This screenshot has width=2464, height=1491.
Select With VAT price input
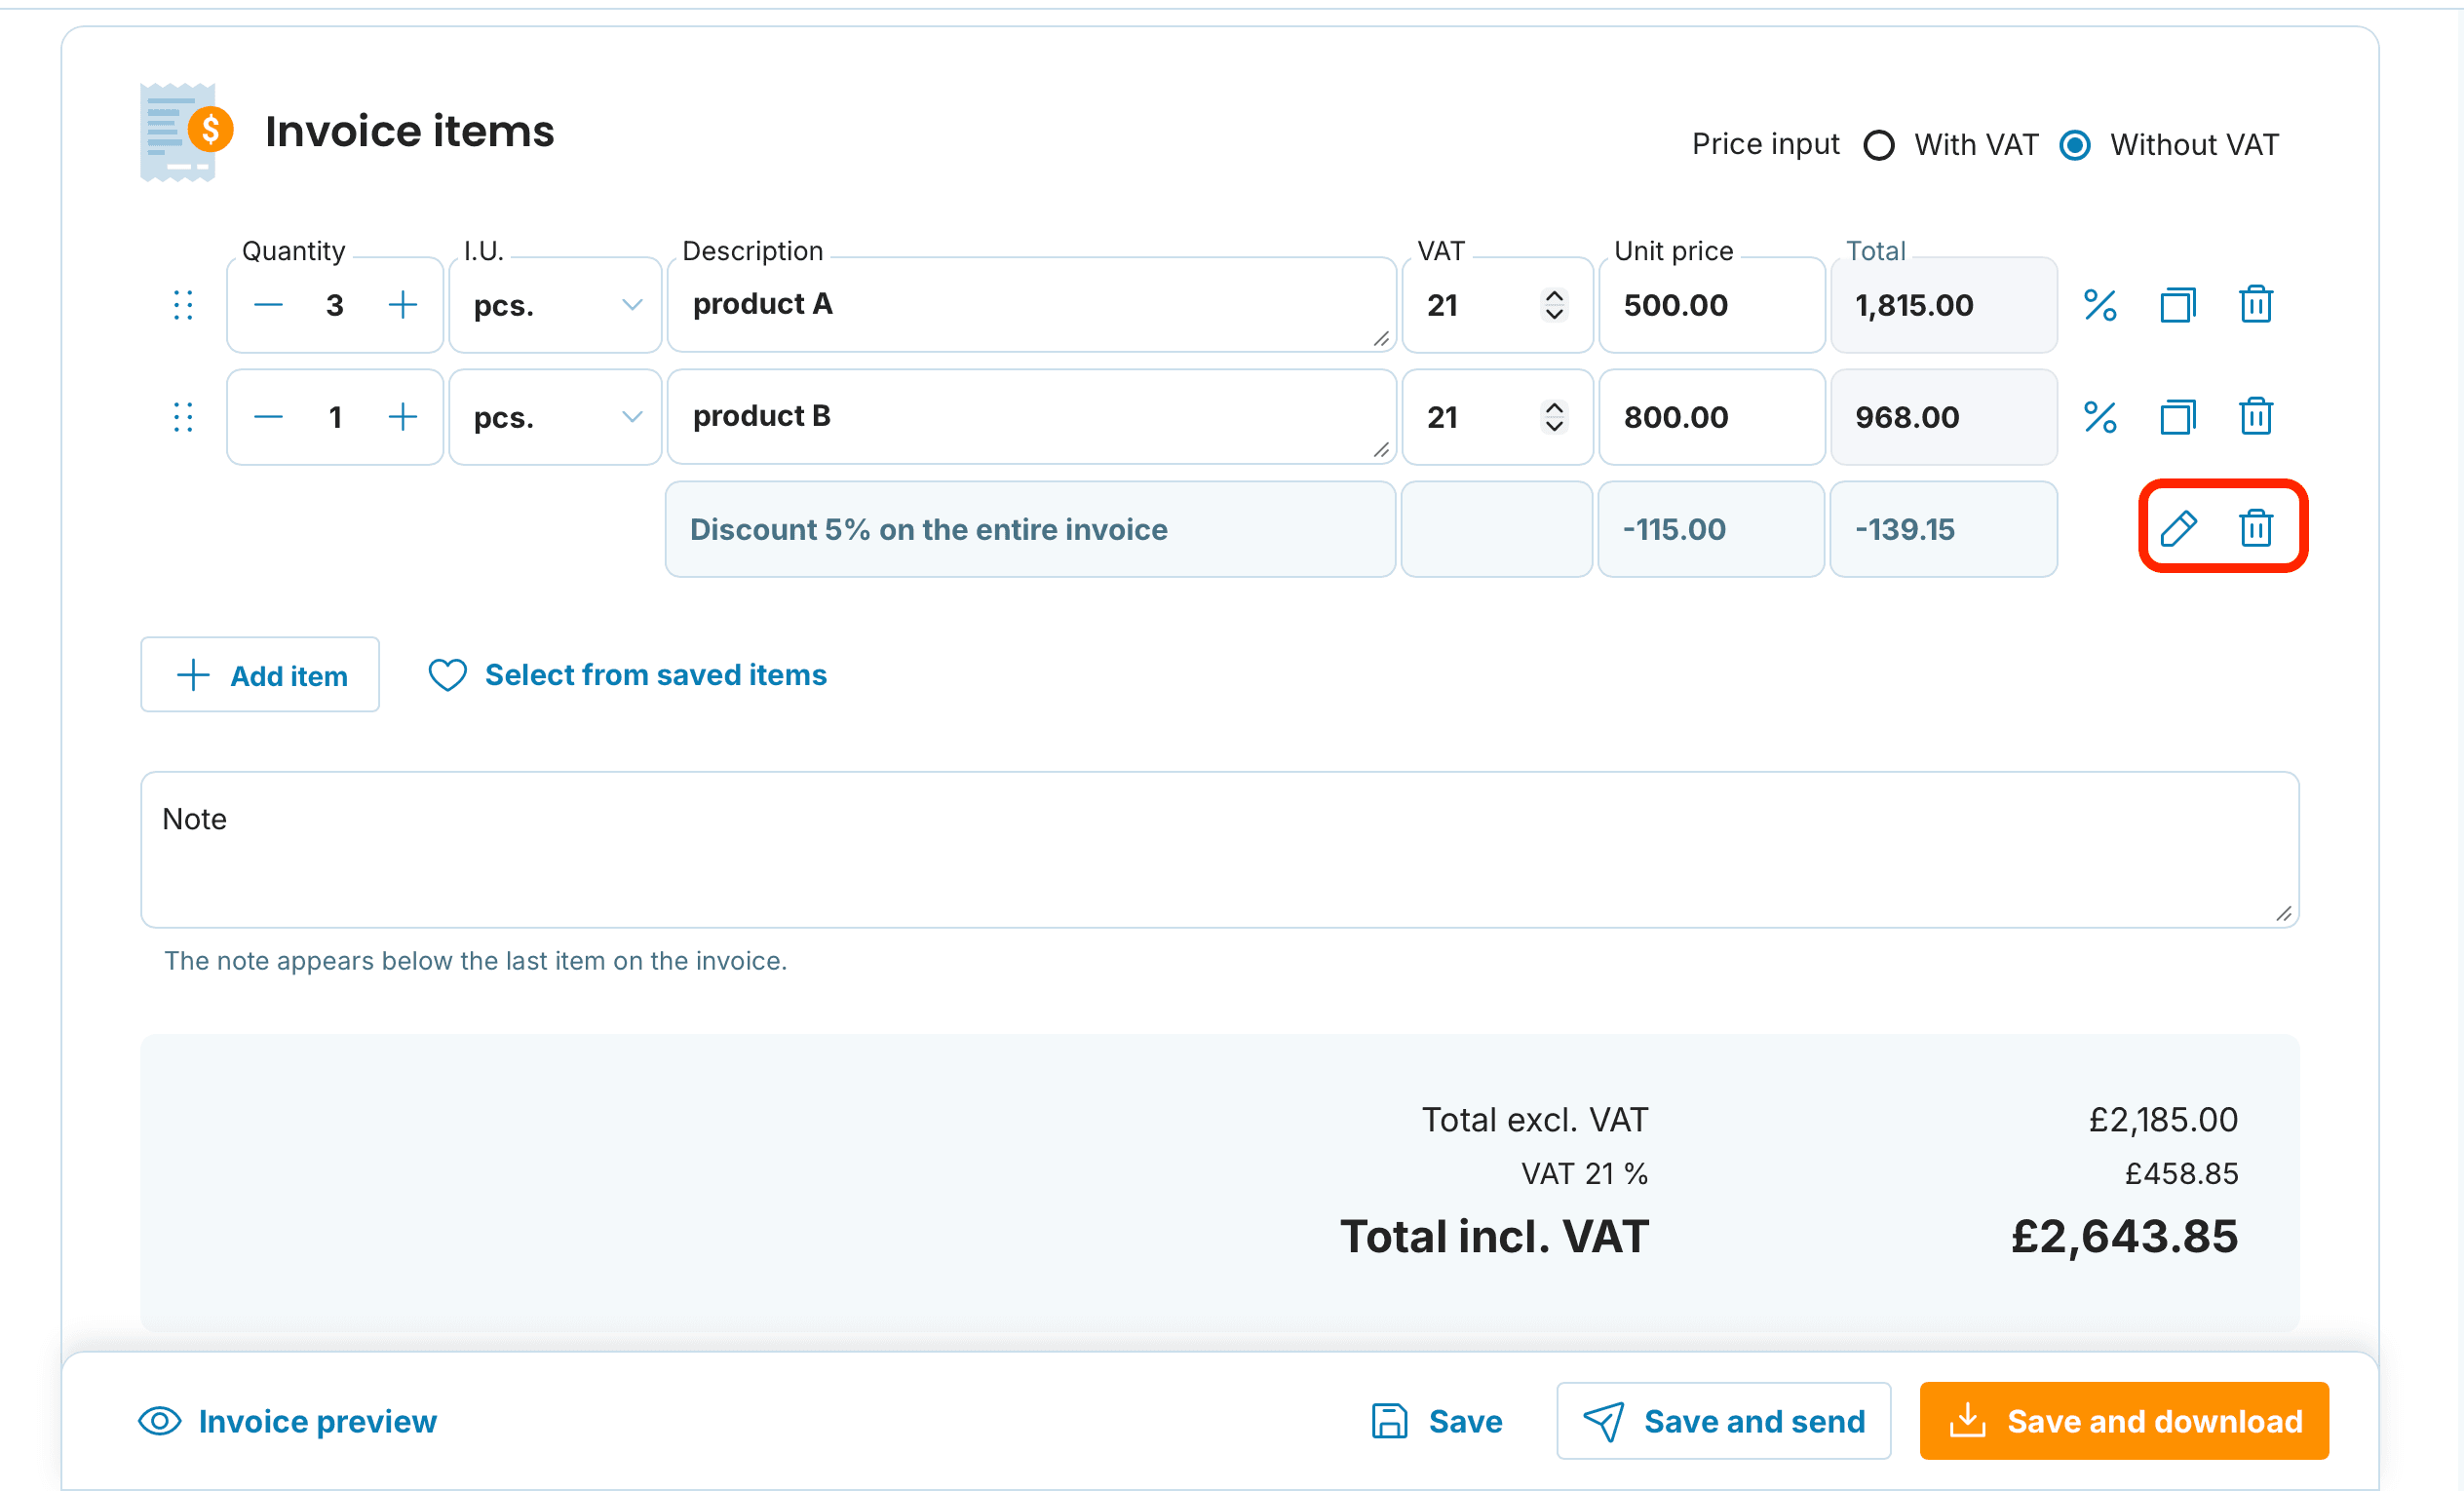point(1879,145)
